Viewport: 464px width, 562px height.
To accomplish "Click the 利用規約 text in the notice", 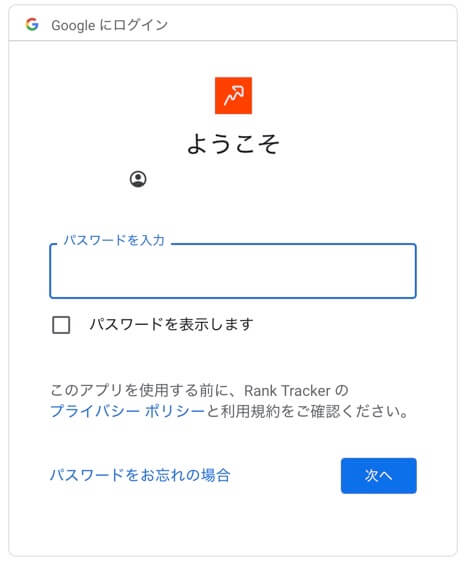I will coord(250,411).
